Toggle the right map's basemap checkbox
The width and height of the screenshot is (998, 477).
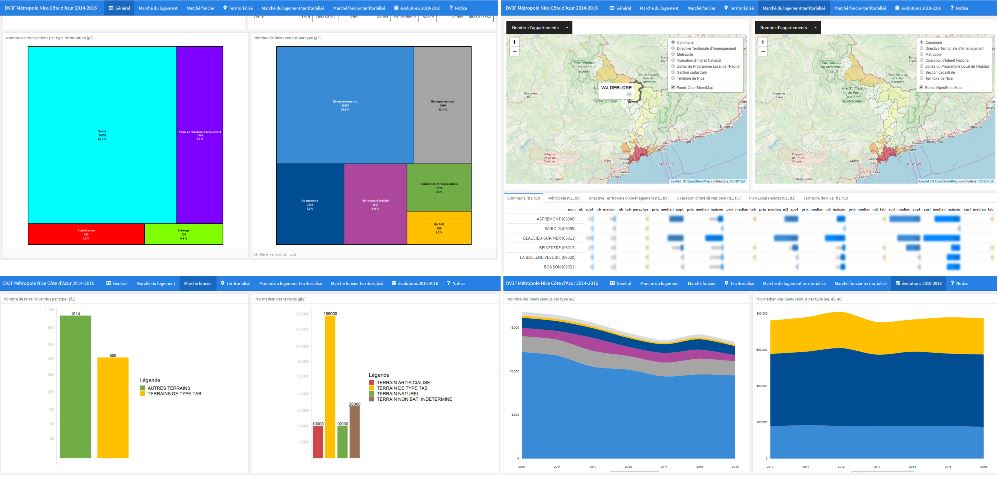(920, 88)
